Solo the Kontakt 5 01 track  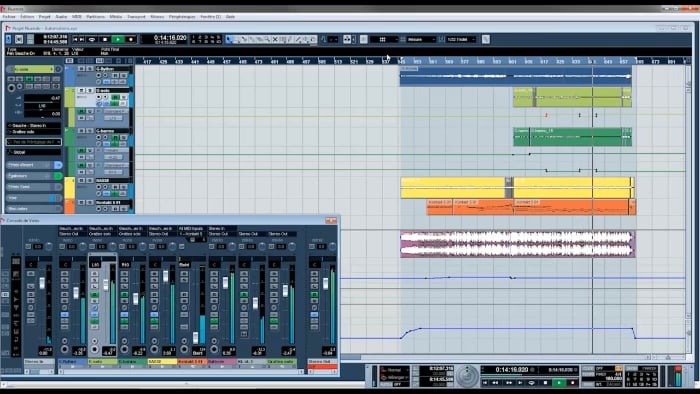90,203
